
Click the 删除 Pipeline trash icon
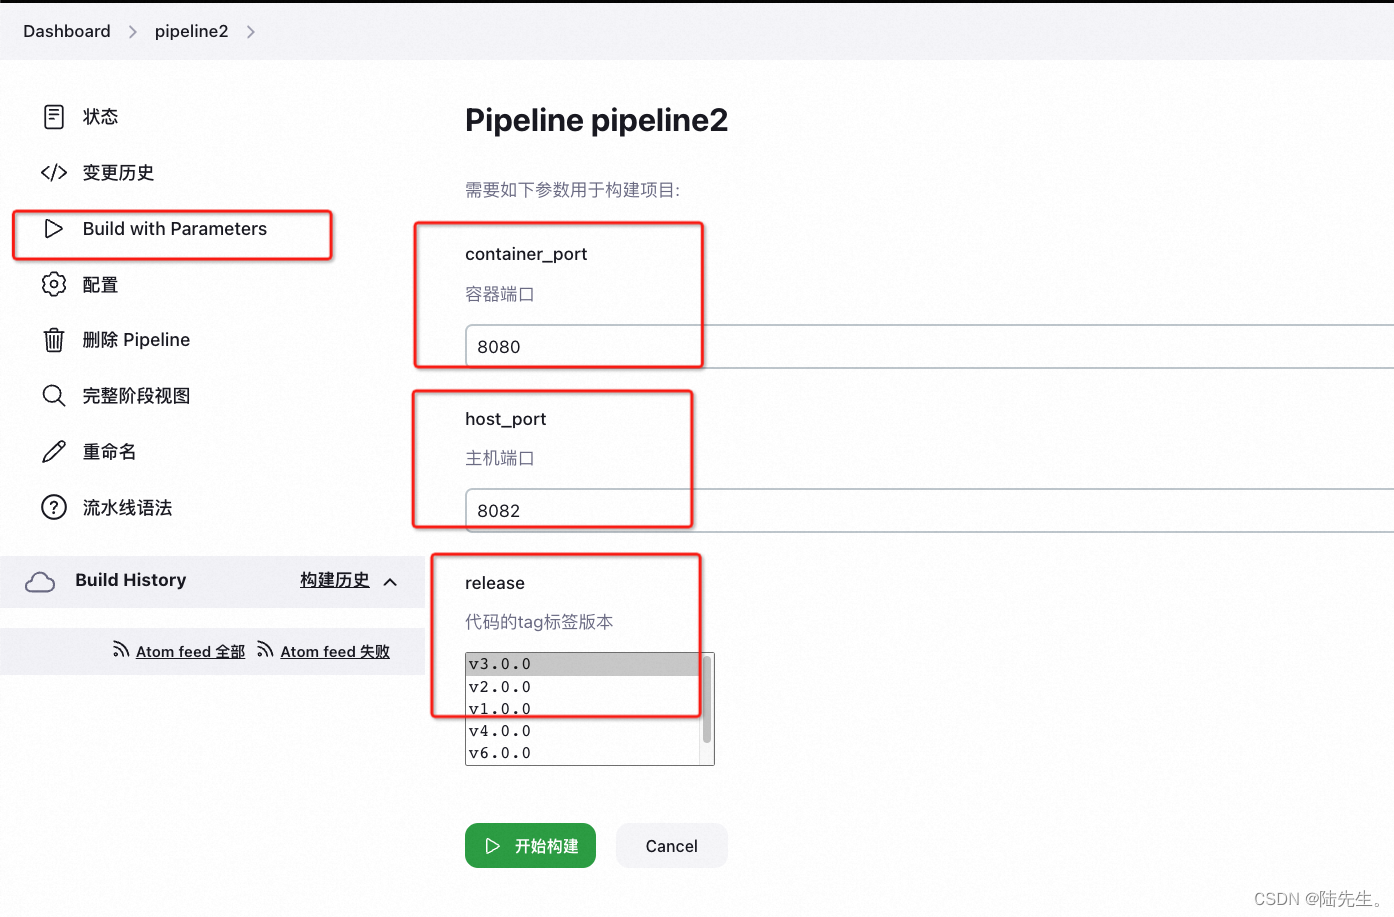54,340
